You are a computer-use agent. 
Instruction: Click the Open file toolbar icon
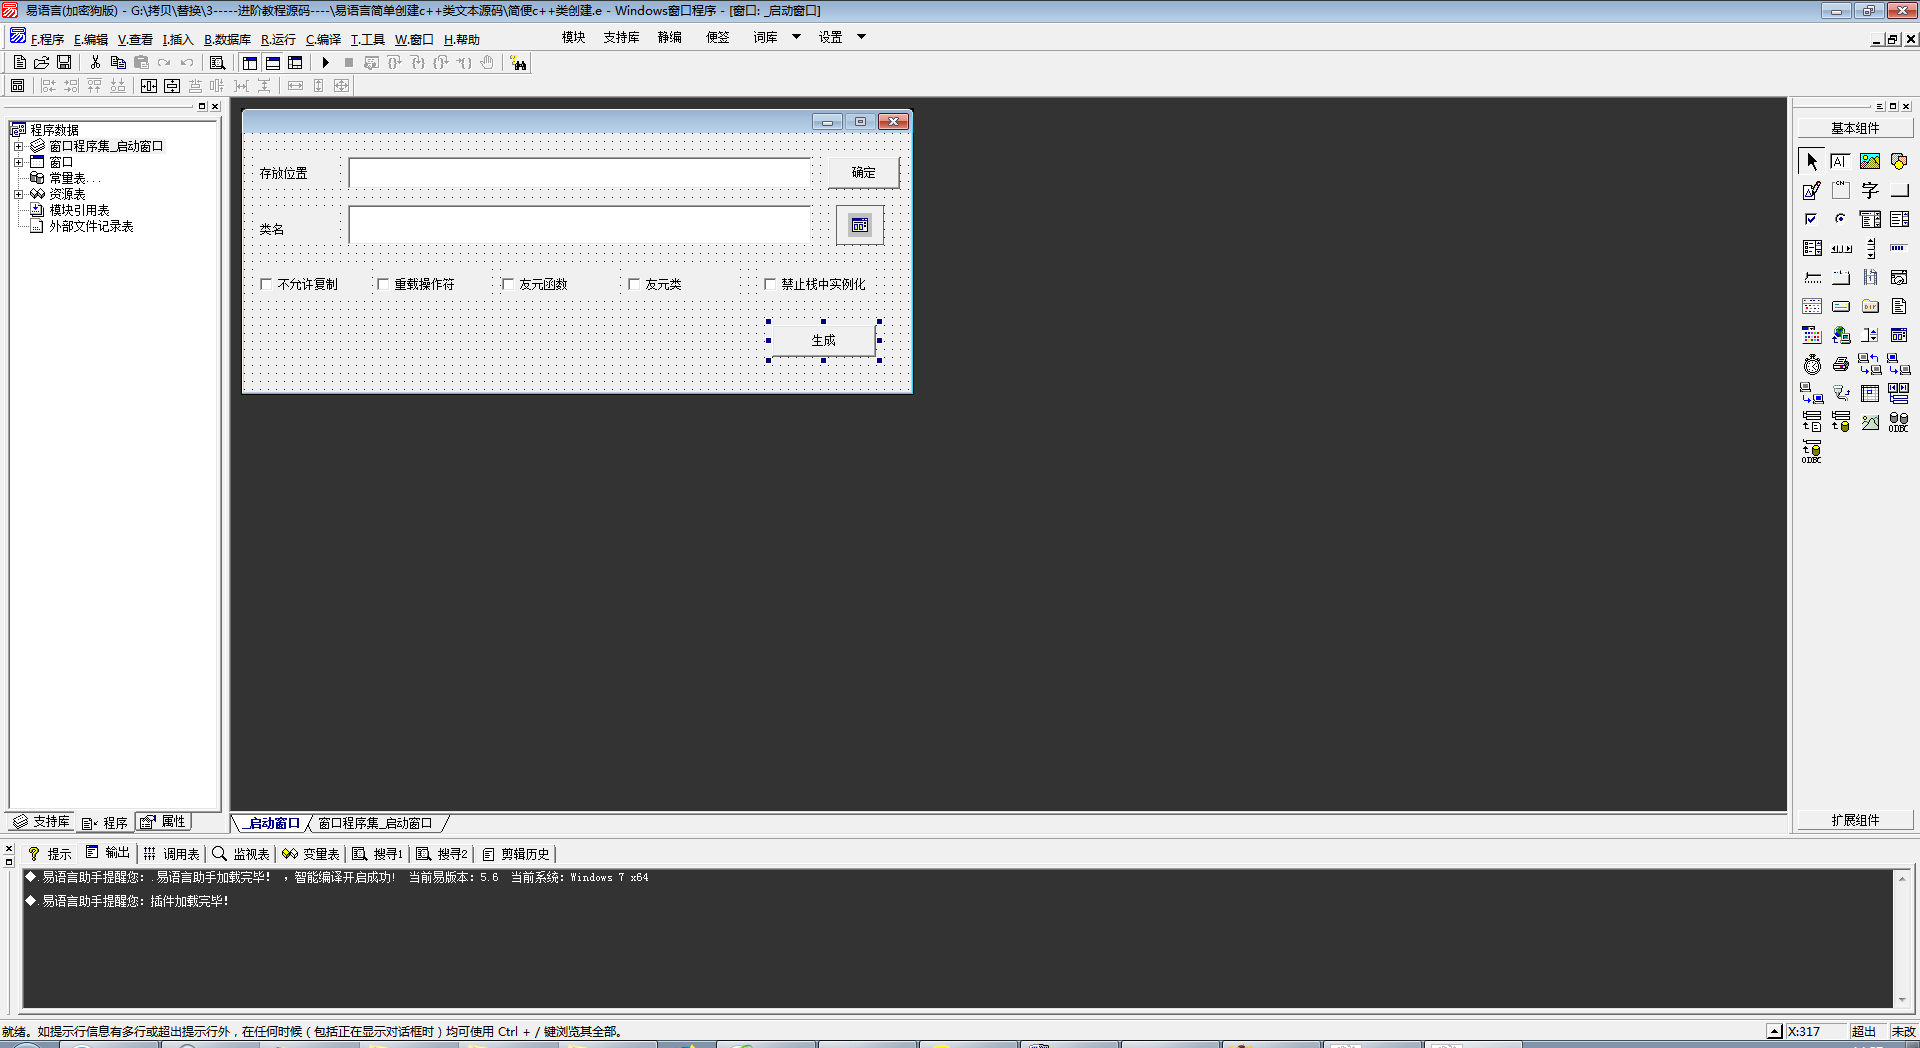[x=41, y=62]
